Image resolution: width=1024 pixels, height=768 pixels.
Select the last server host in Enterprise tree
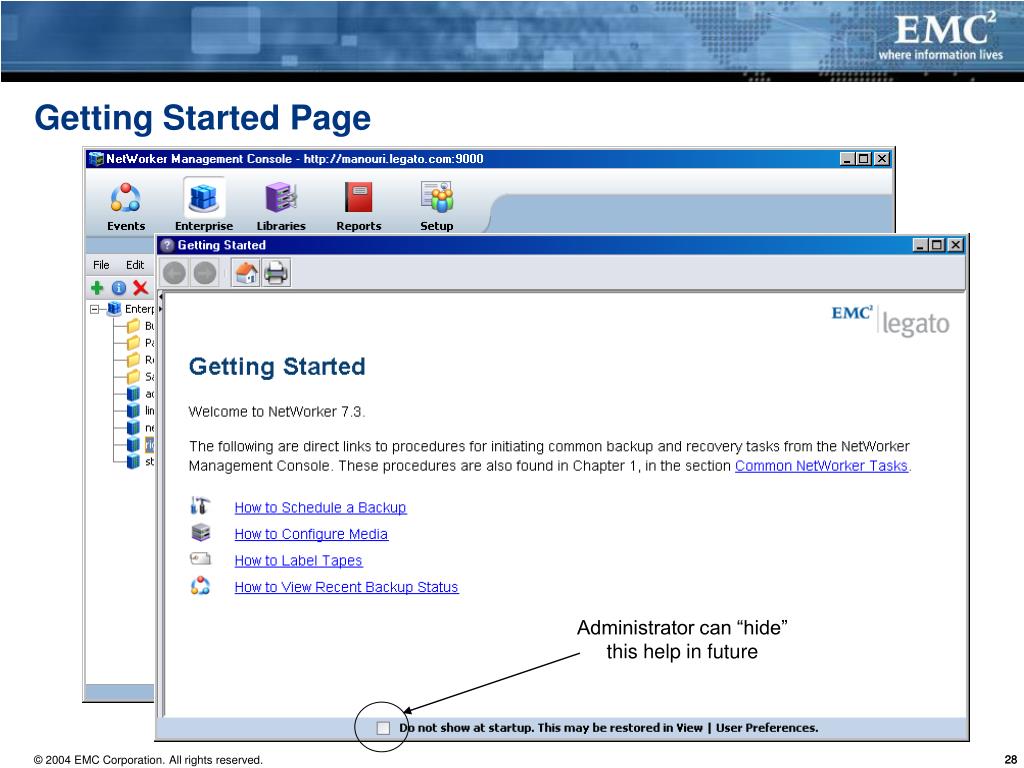140,461
